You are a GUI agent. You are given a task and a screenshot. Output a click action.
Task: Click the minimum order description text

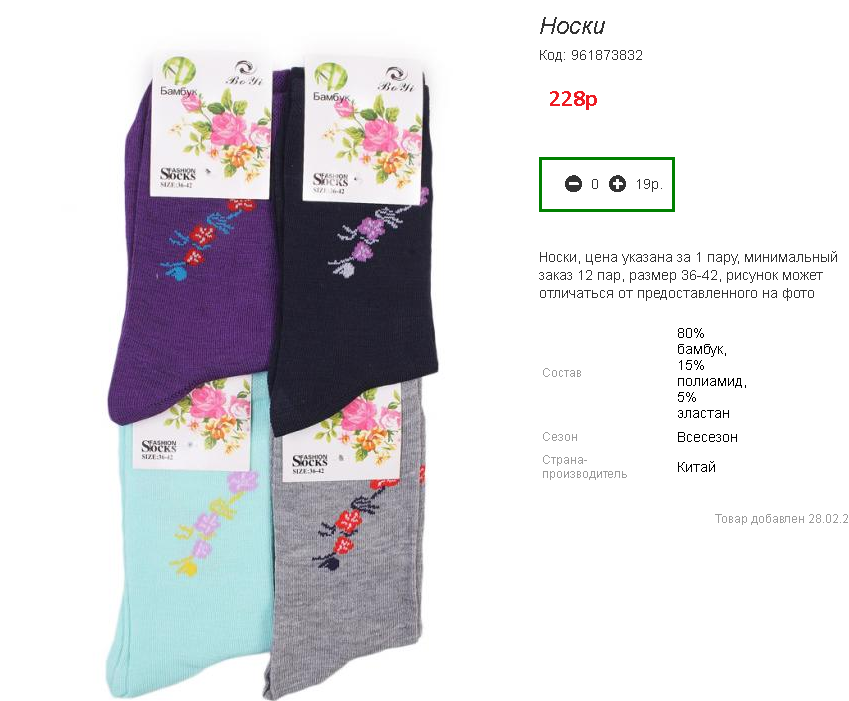pyautogui.click(x=688, y=275)
